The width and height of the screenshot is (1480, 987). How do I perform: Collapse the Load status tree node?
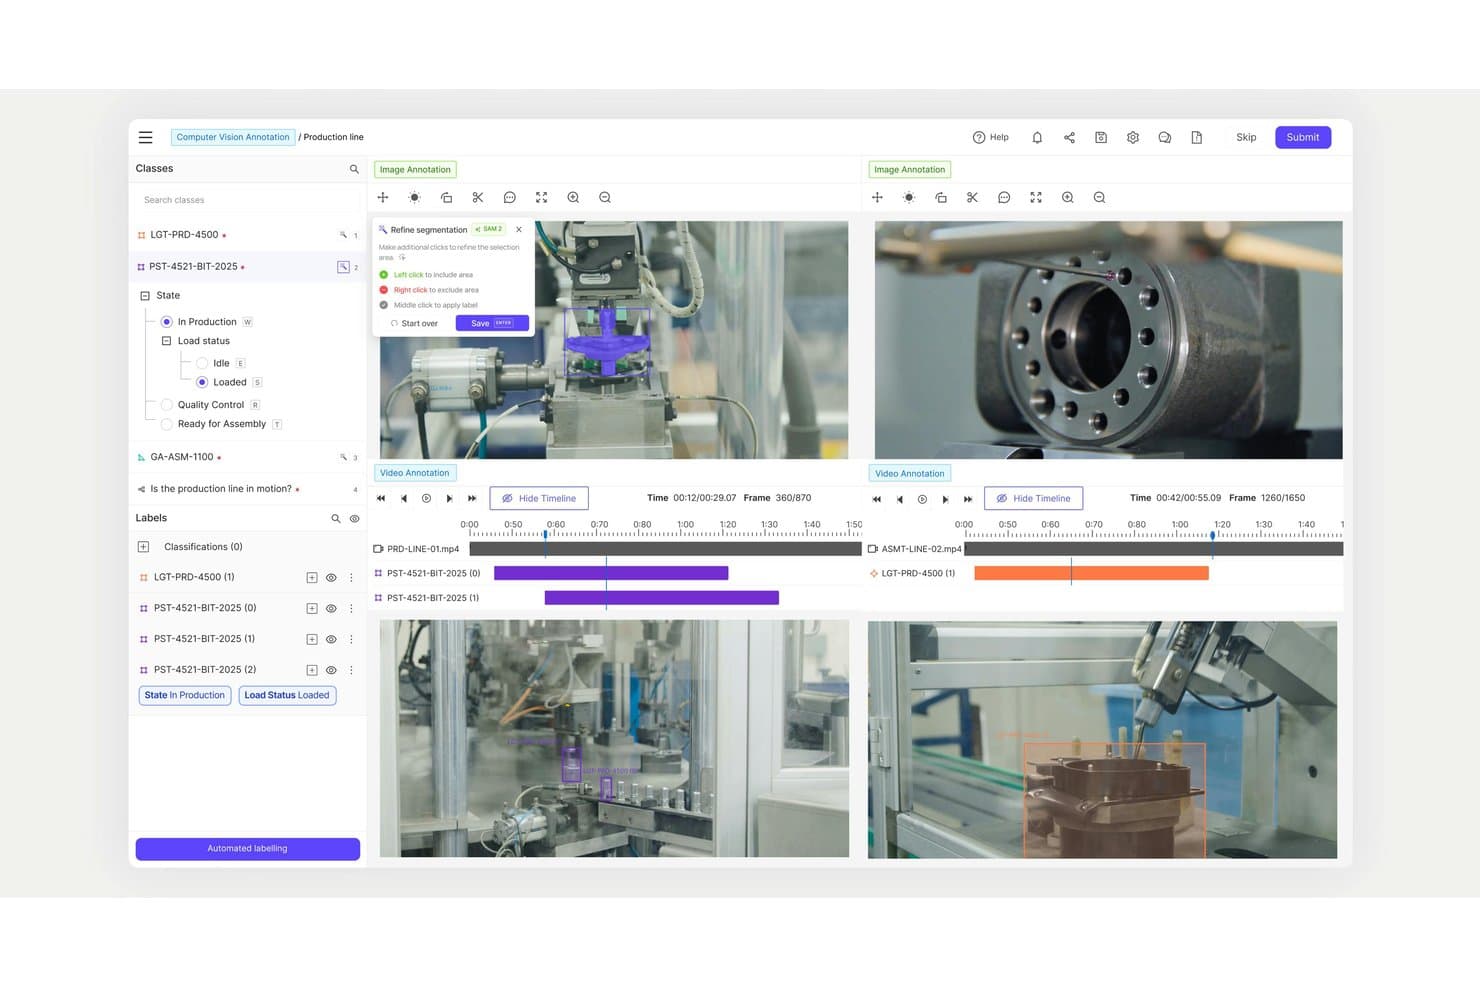166,341
